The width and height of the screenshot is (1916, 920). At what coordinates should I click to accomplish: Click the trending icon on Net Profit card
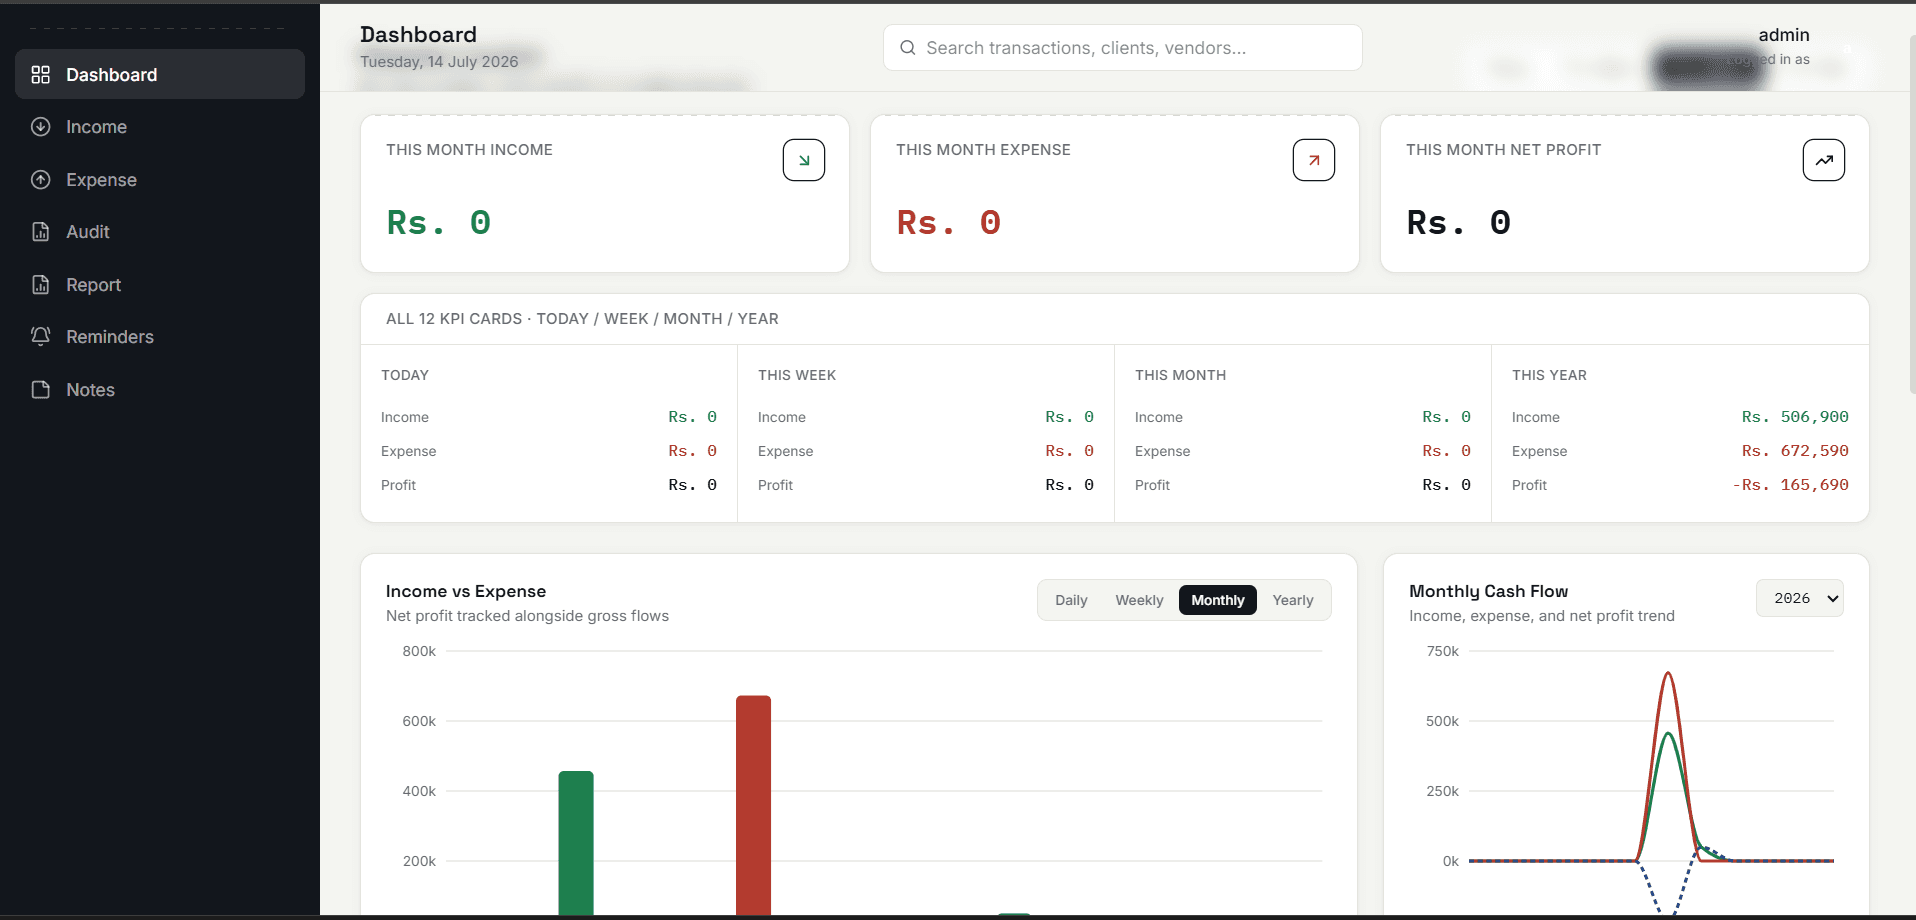pyautogui.click(x=1824, y=160)
